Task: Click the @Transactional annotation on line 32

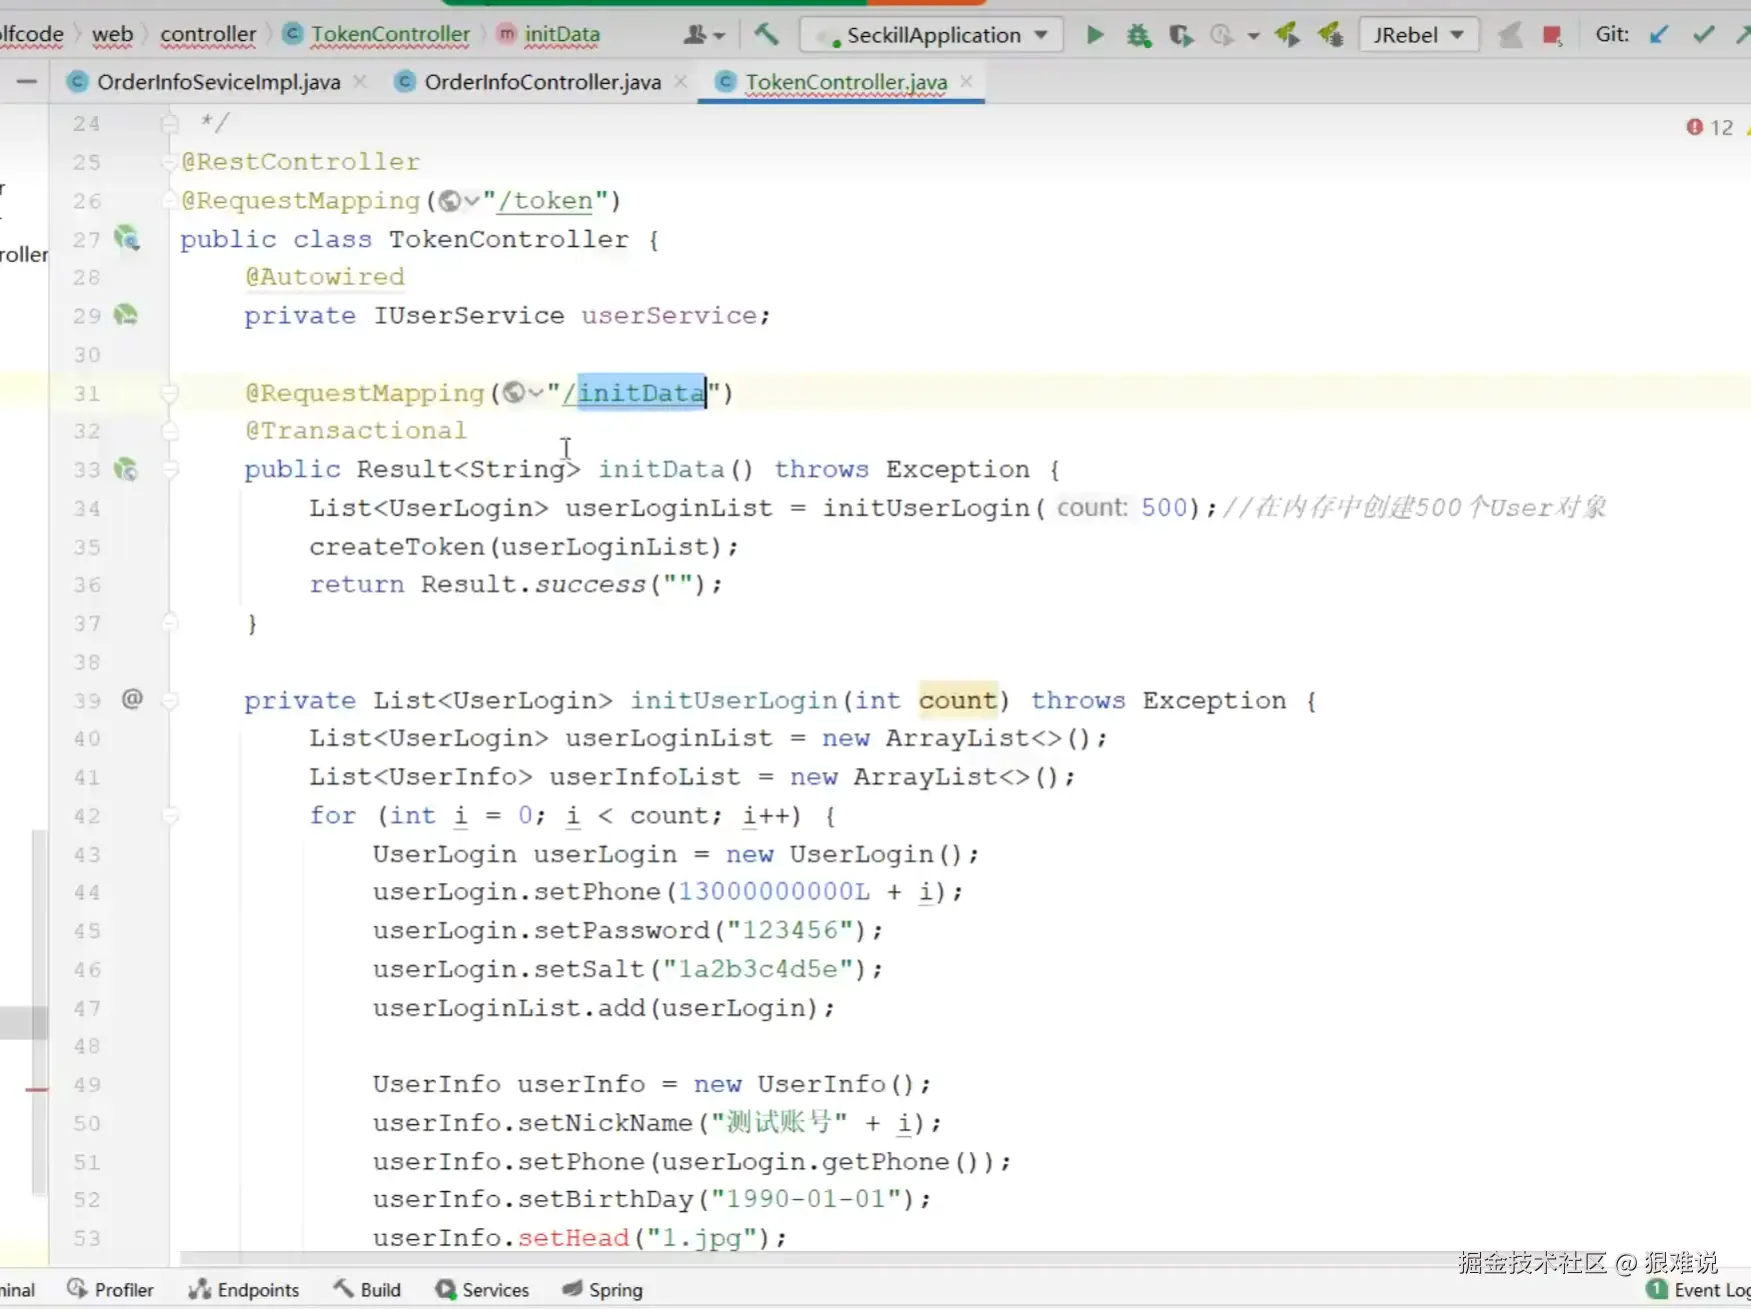Action: [x=356, y=431]
